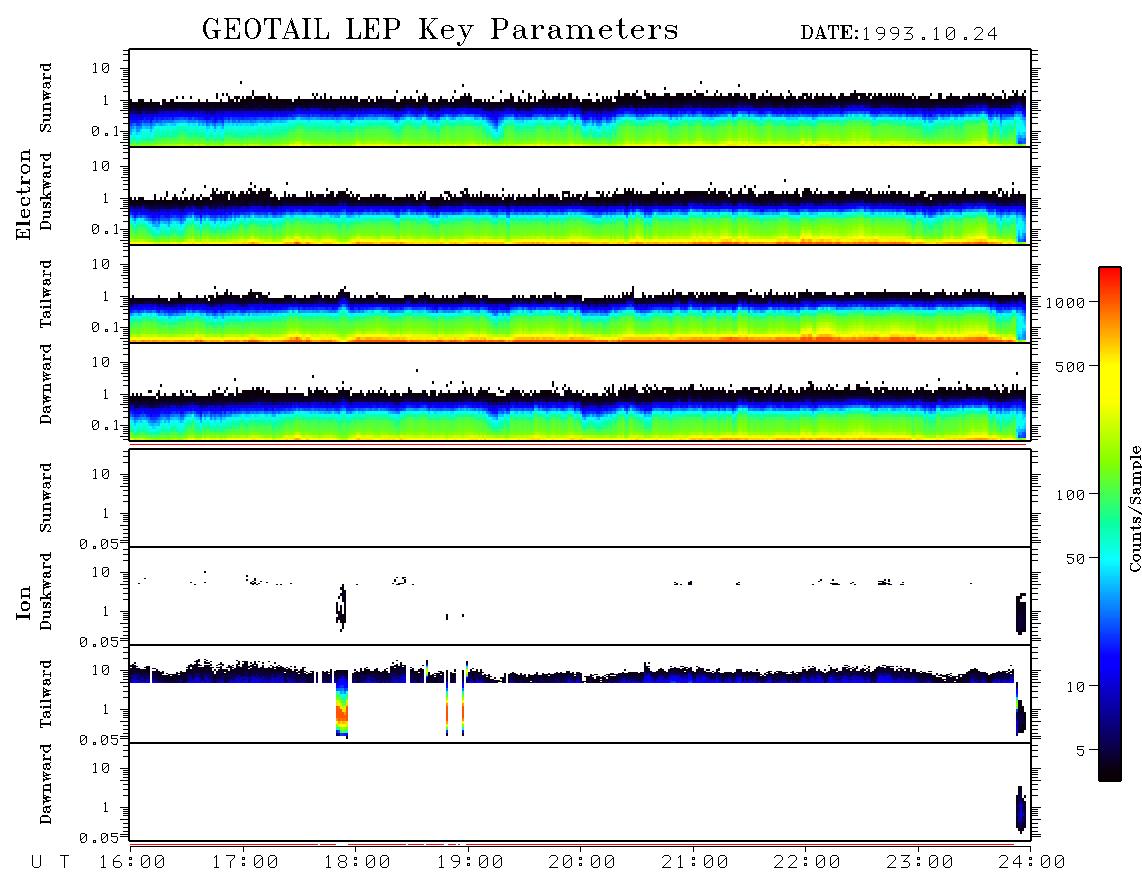The height and width of the screenshot is (880, 1142).
Task: Click the 0.05 tick of Ion Dawnward axis
Action: 98,838
